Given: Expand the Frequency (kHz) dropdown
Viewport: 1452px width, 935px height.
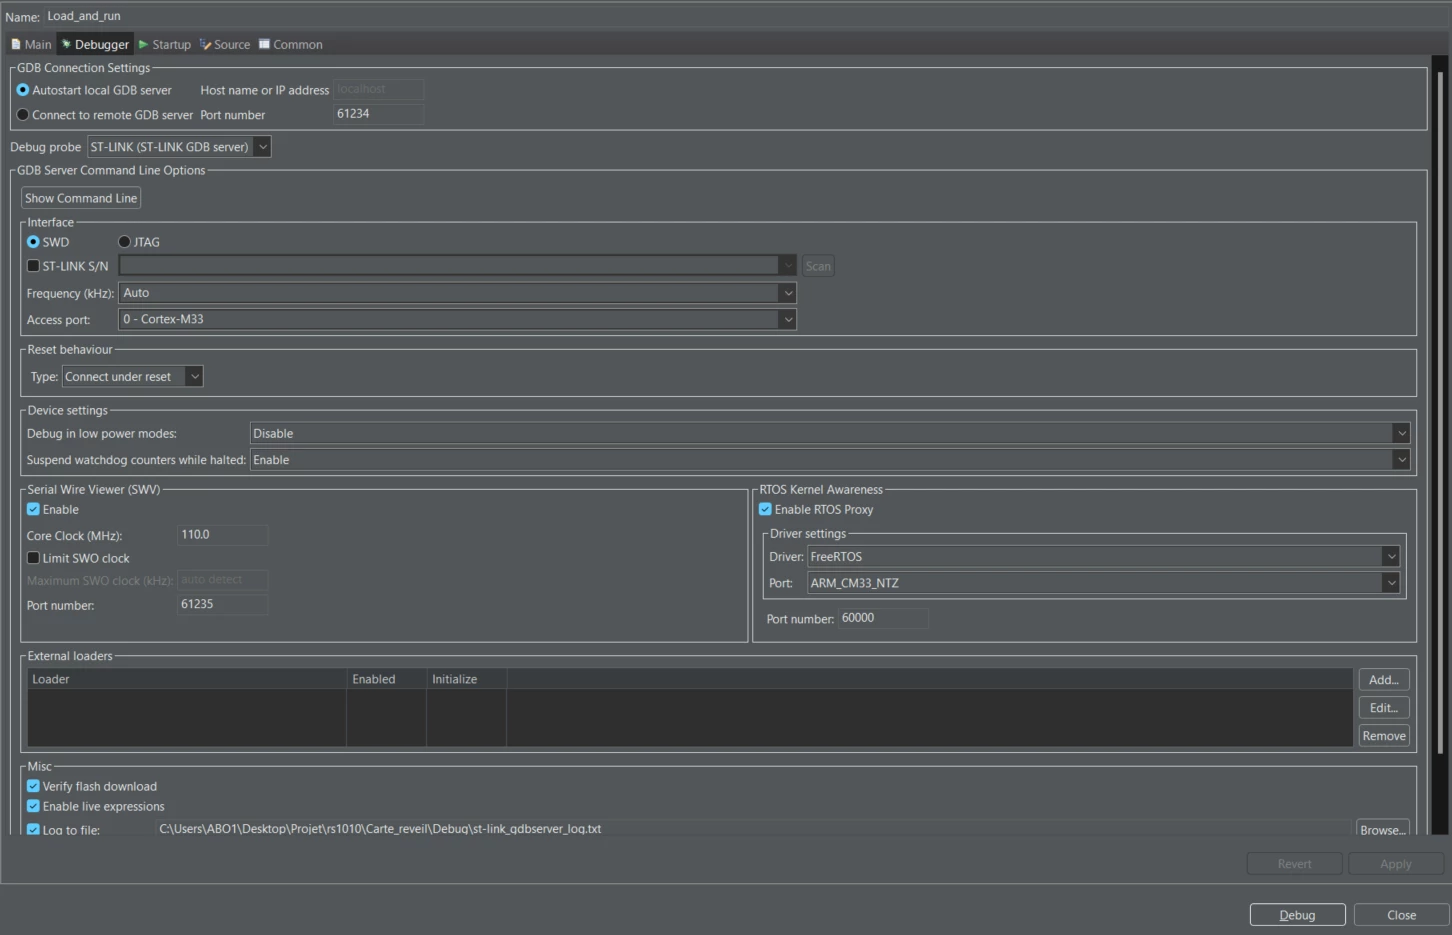Looking at the screenshot, I should click(x=457, y=293).
